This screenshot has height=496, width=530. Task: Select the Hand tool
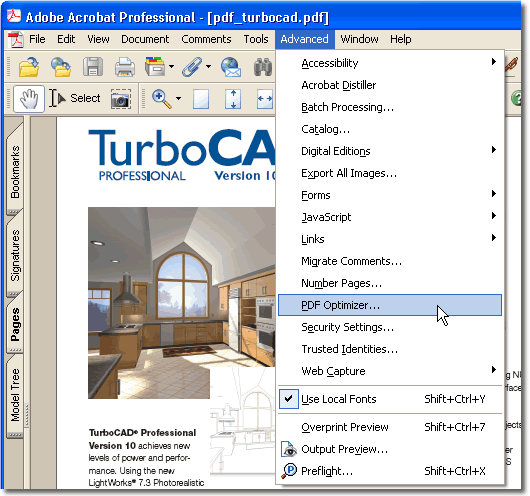(x=29, y=99)
